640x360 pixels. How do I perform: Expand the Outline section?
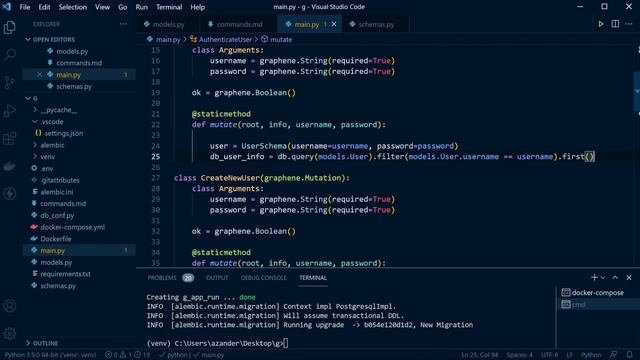point(45,343)
